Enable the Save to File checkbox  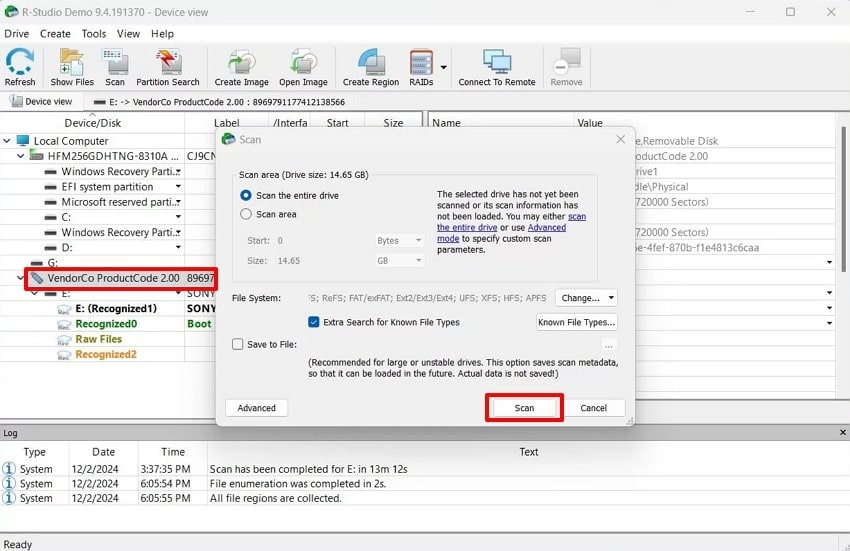point(237,344)
